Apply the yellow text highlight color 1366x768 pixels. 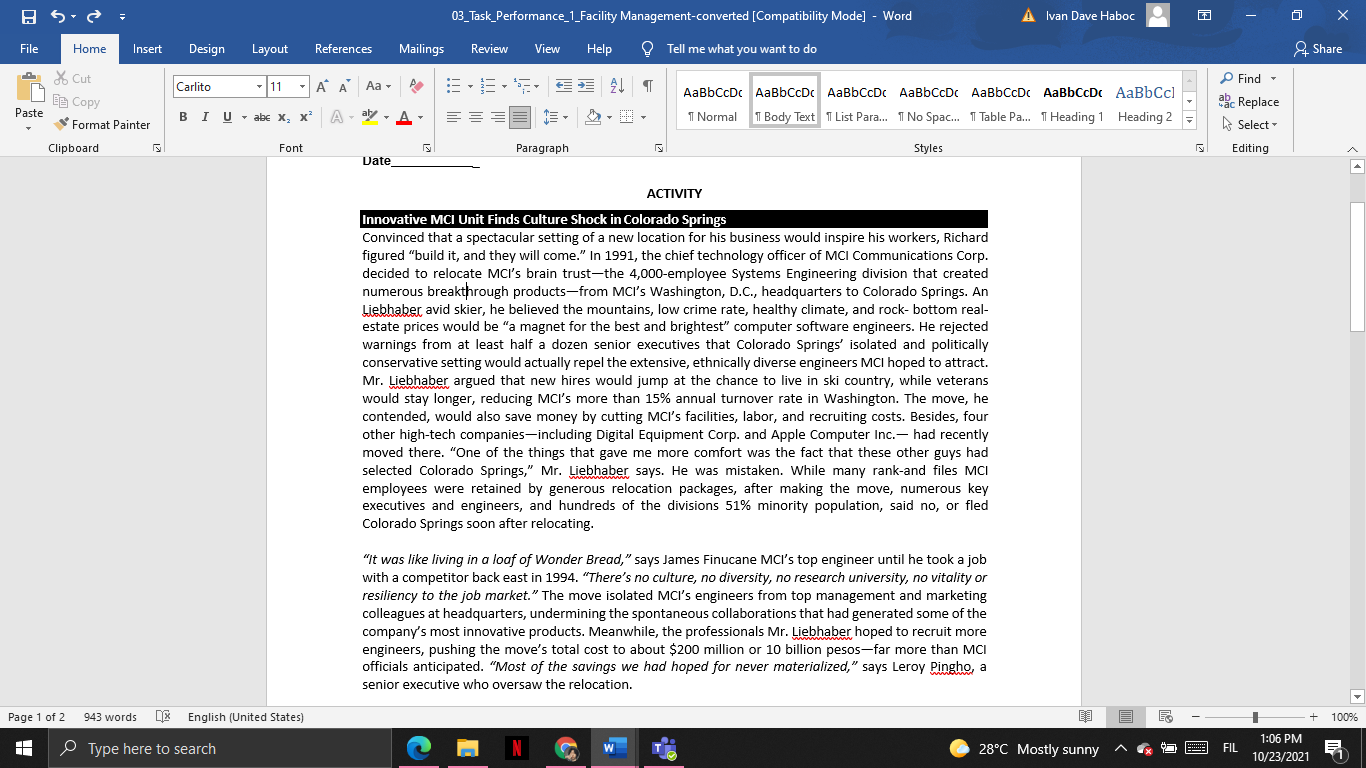pyautogui.click(x=369, y=117)
